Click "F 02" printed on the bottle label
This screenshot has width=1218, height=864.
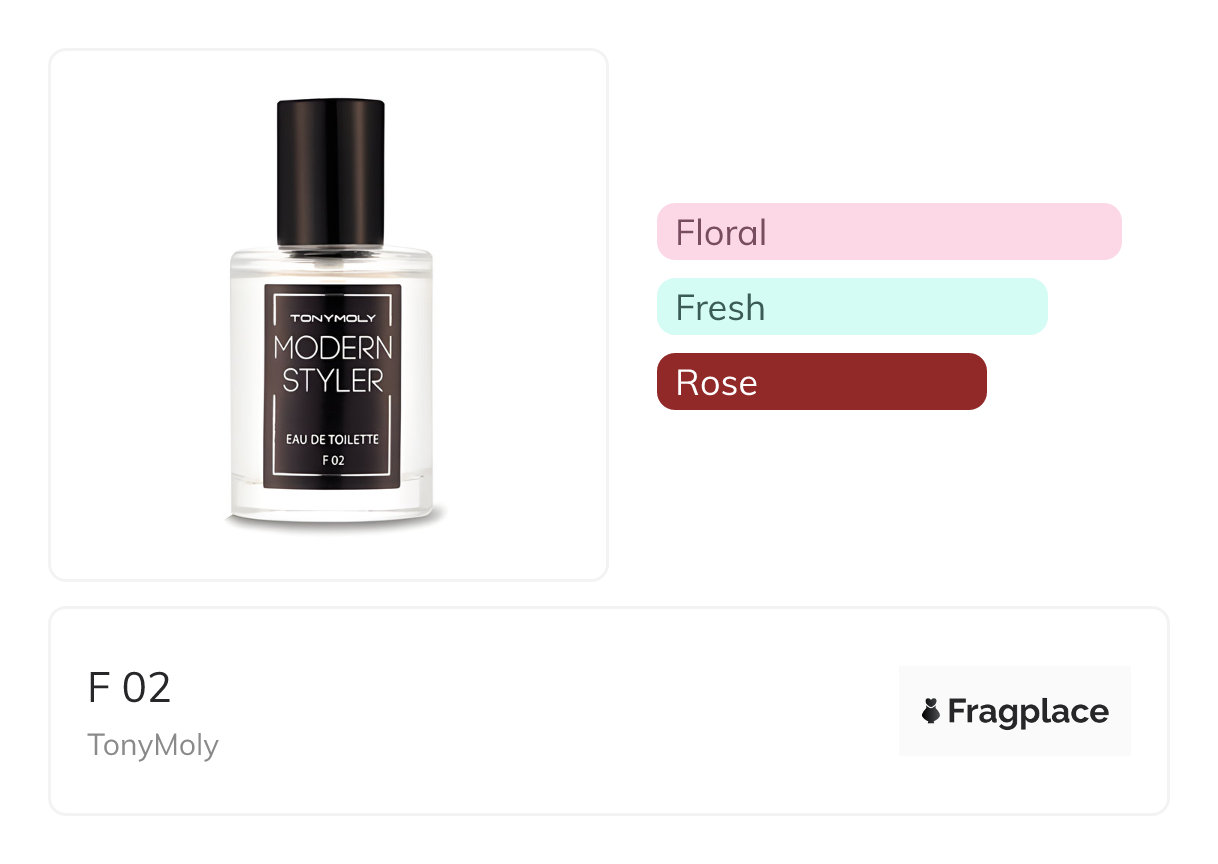coord(333,461)
